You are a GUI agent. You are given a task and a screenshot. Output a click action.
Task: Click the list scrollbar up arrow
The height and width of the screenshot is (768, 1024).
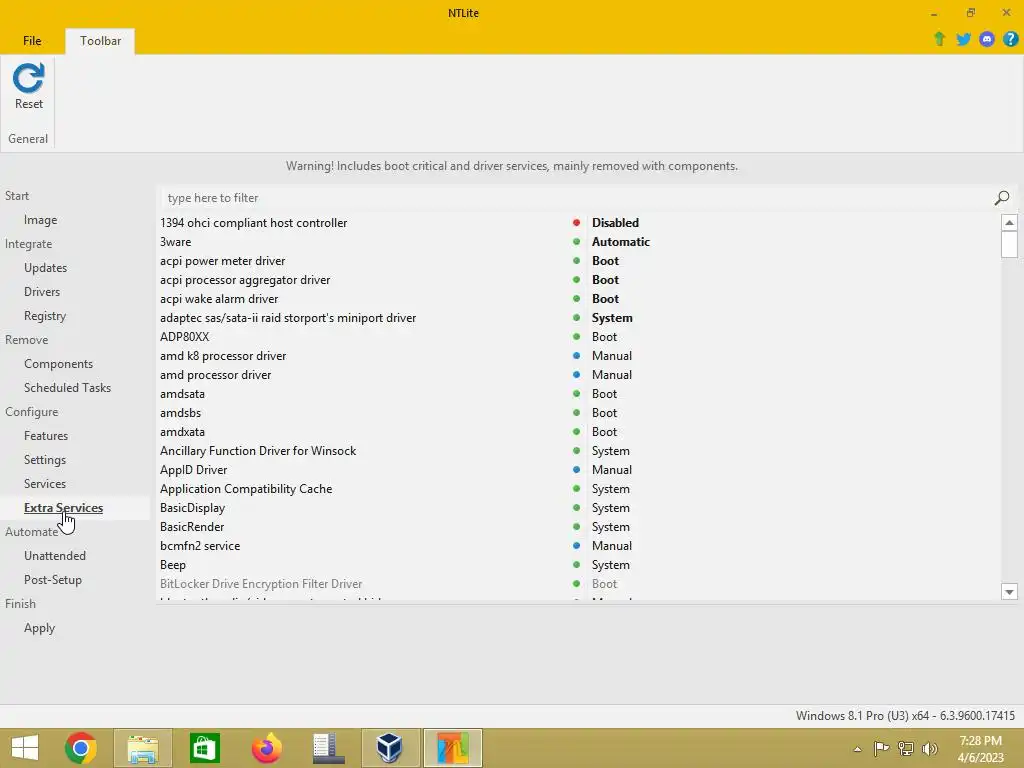click(1009, 223)
